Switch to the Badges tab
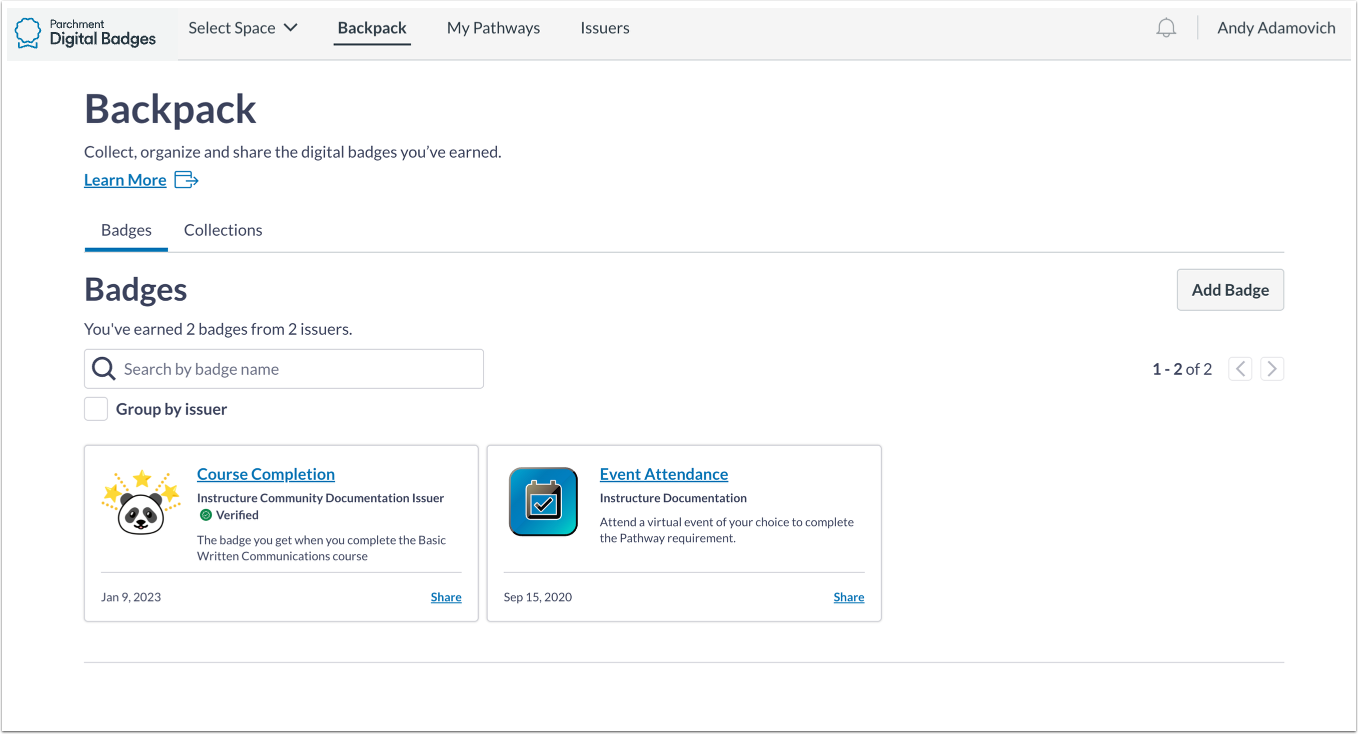This screenshot has height=734, width=1358. 126,230
